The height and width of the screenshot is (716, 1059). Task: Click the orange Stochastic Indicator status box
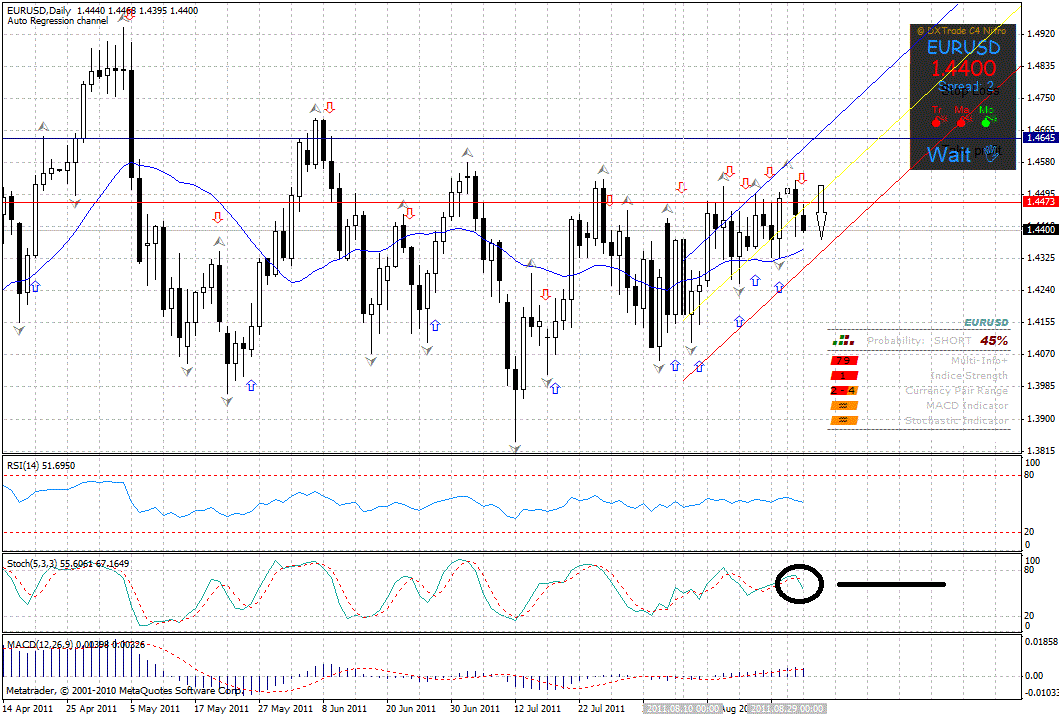tap(844, 420)
